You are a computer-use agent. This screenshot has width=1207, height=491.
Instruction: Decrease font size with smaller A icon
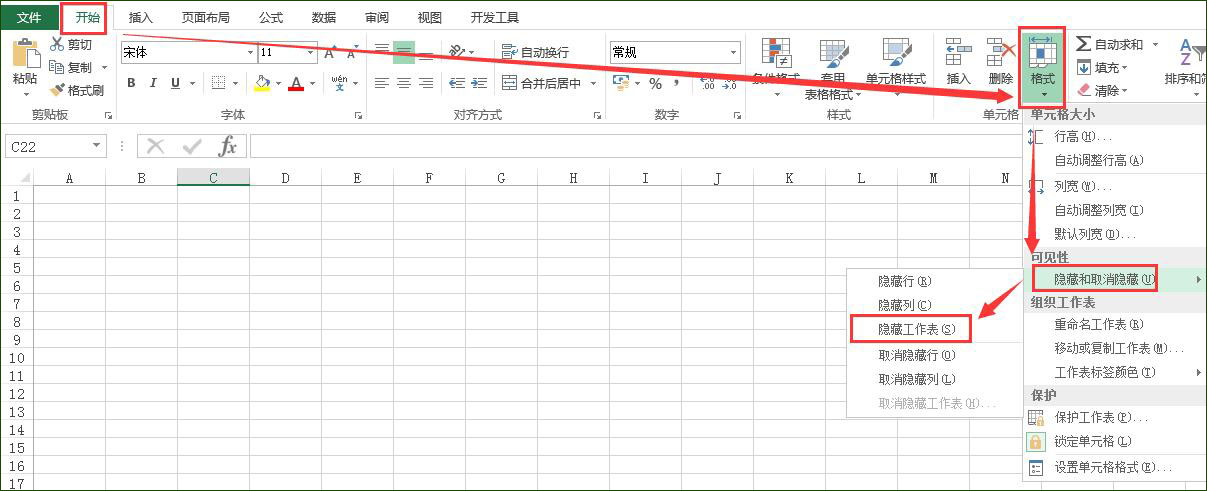click(x=351, y=52)
